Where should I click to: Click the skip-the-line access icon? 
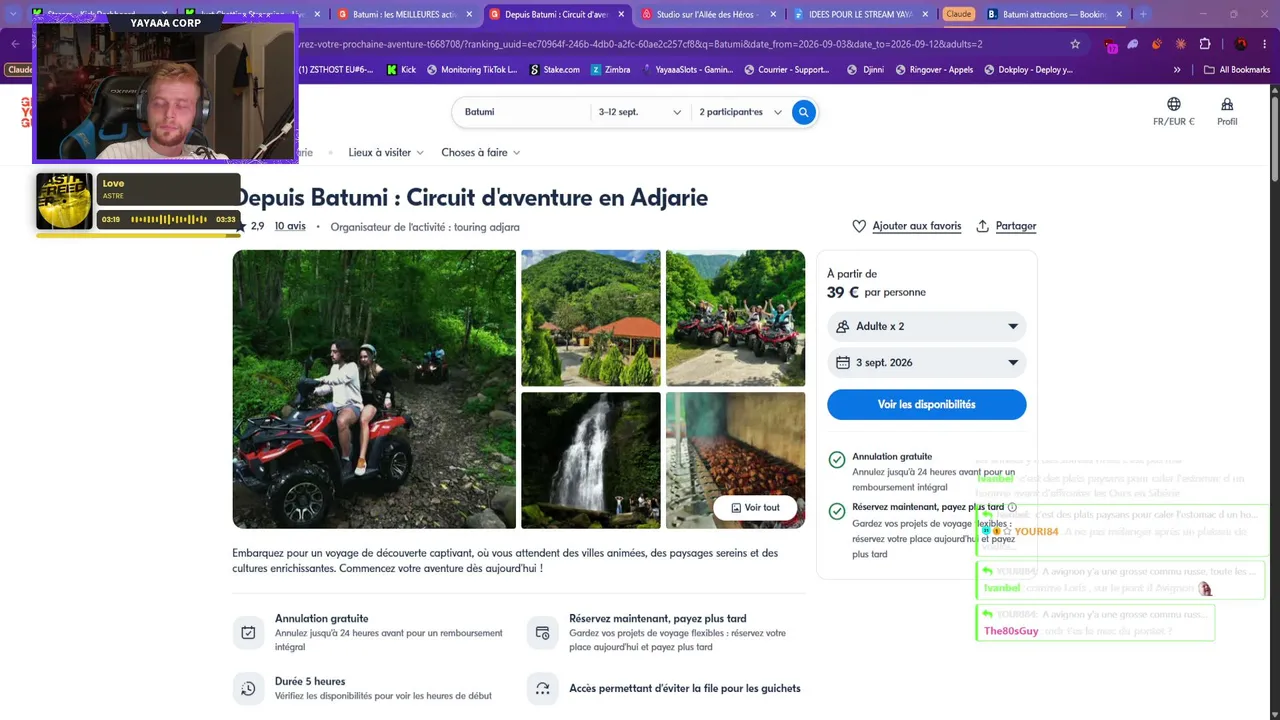pos(542,689)
